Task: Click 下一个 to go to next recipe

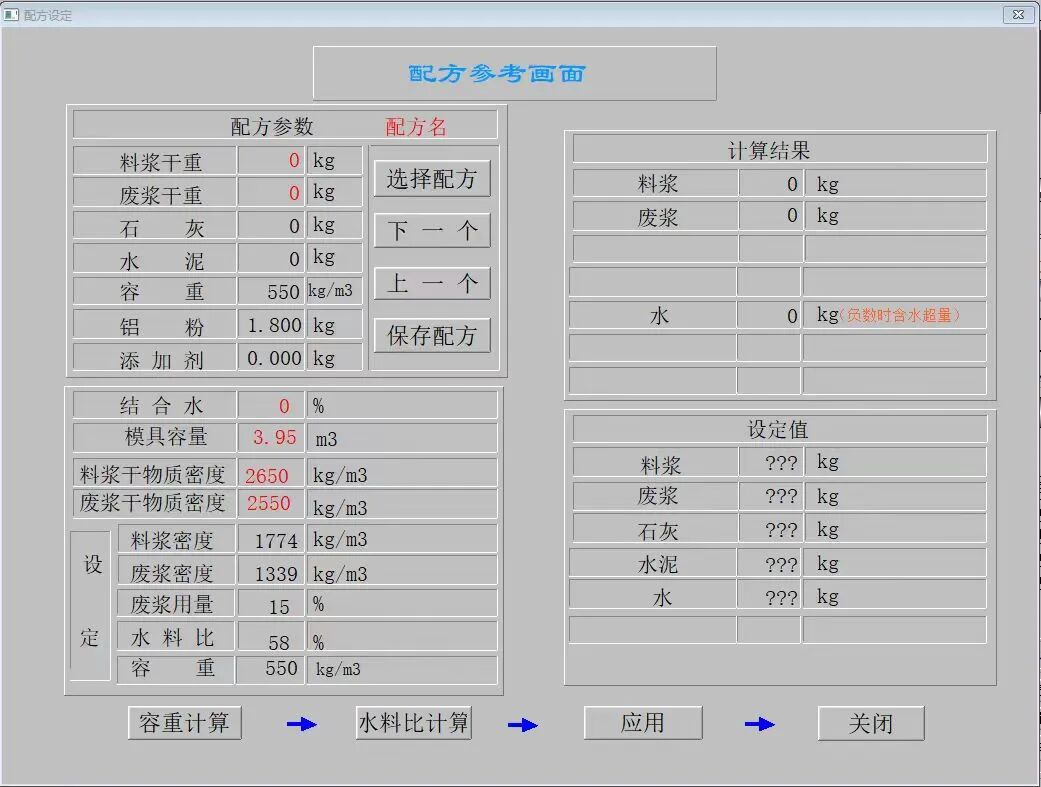Action: [x=431, y=230]
